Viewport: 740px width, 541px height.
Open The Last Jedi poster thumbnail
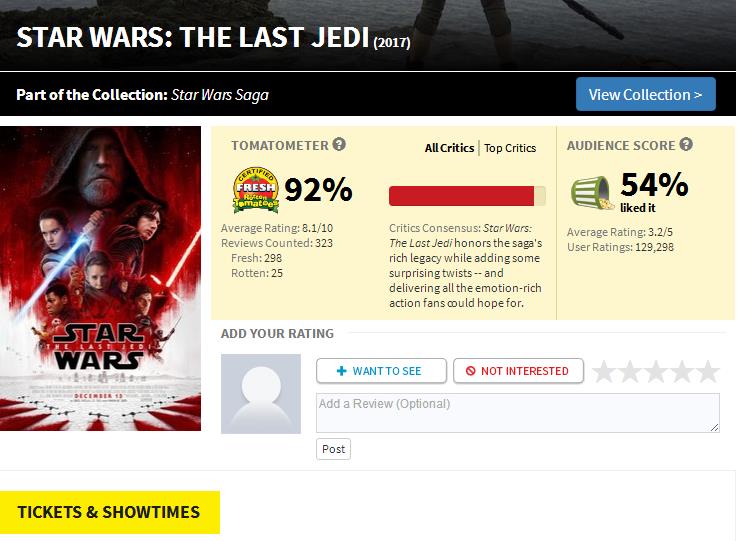tap(100, 278)
